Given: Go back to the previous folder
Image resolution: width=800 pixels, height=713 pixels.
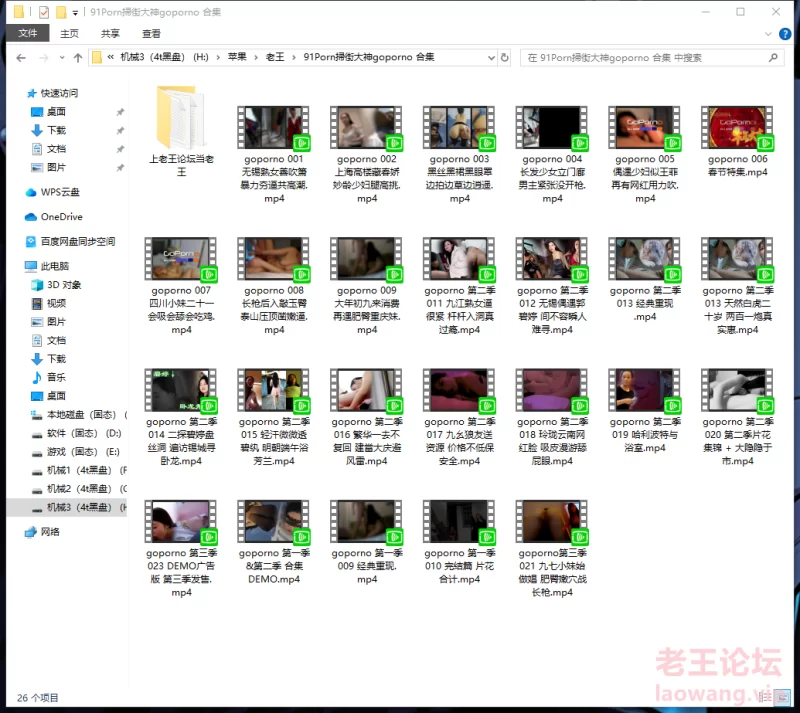Looking at the screenshot, I should pos(21,58).
